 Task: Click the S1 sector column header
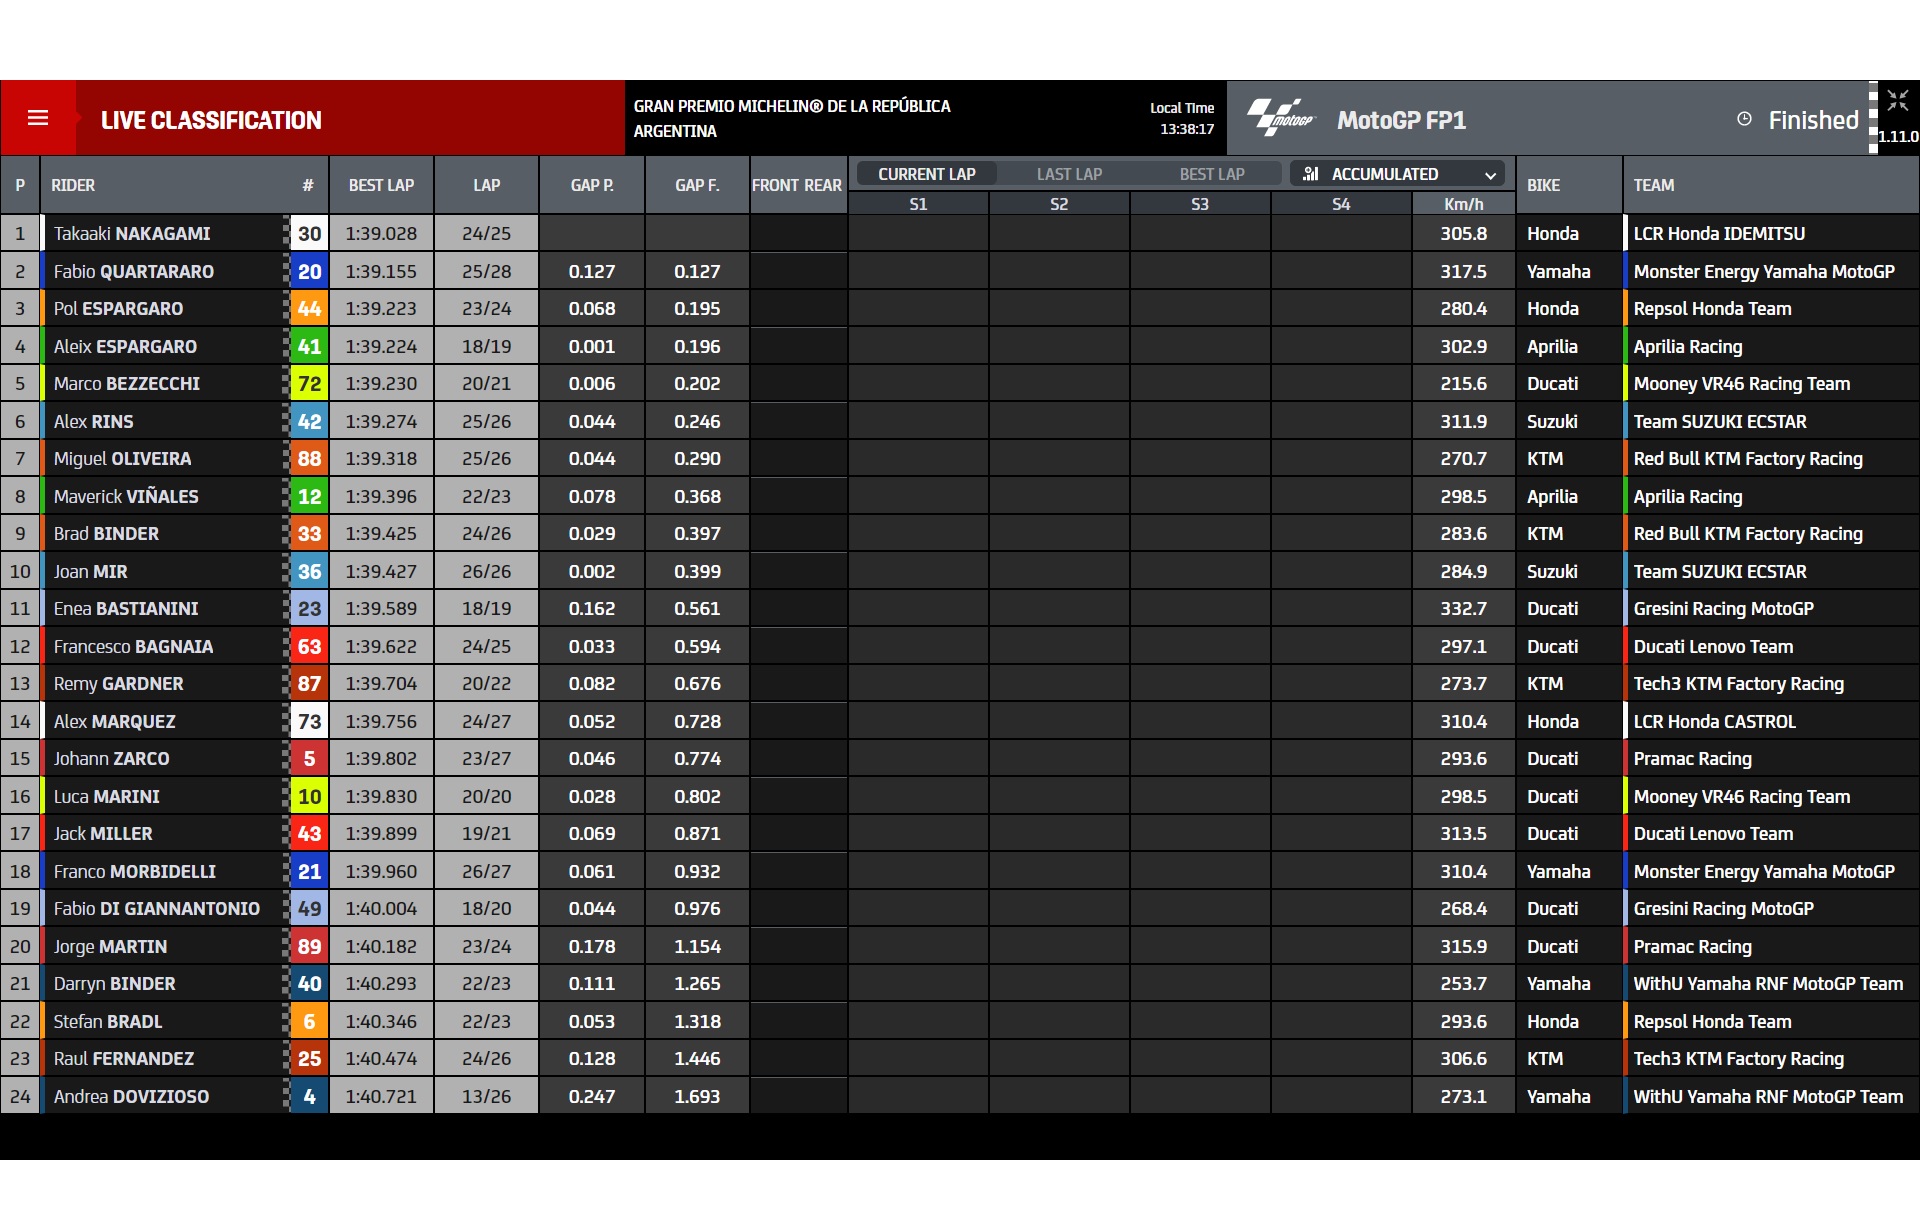pos(918,204)
